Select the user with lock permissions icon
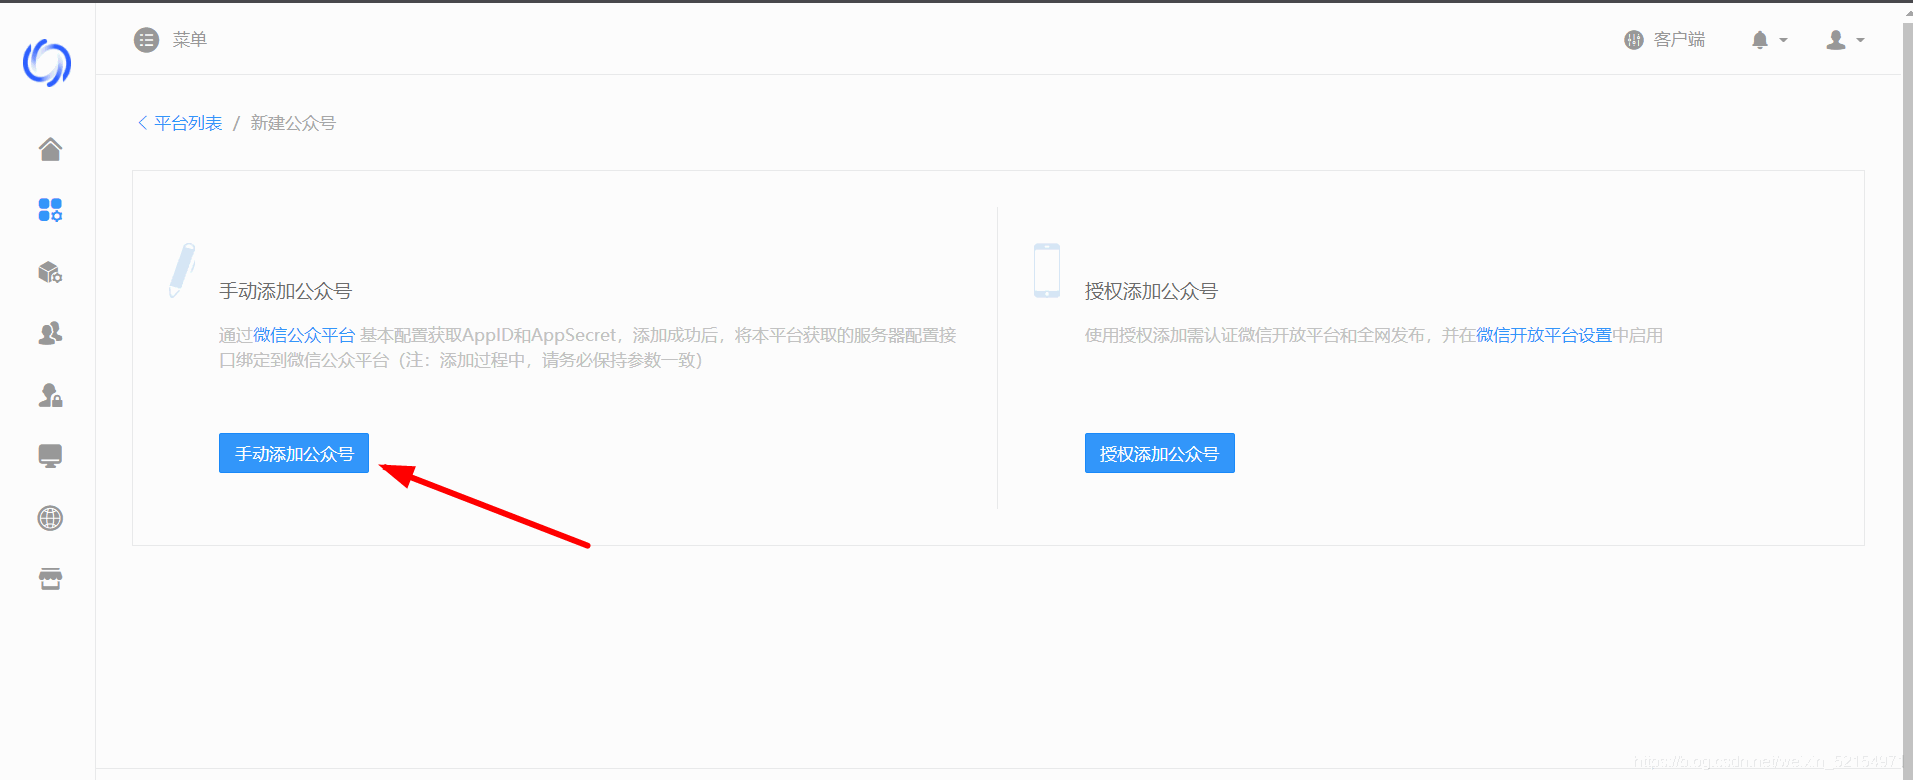This screenshot has width=1913, height=780. coord(50,395)
